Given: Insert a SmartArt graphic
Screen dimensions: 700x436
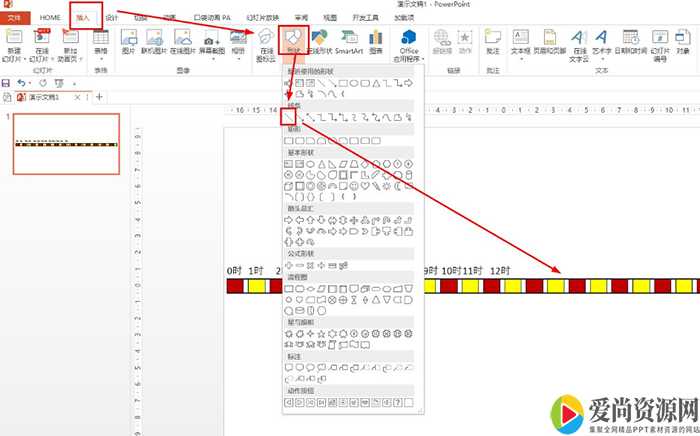Looking at the screenshot, I should (x=349, y=42).
